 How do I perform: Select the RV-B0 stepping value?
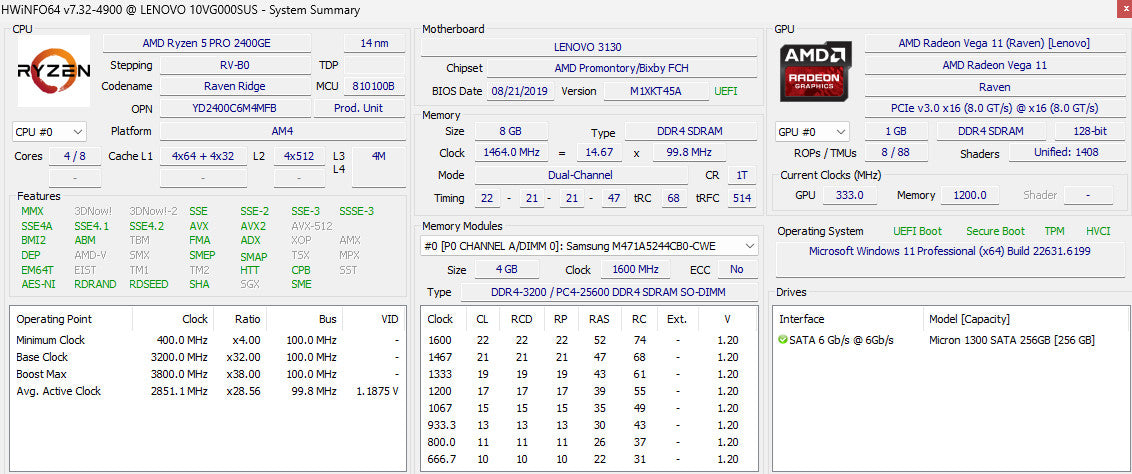tap(235, 65)
